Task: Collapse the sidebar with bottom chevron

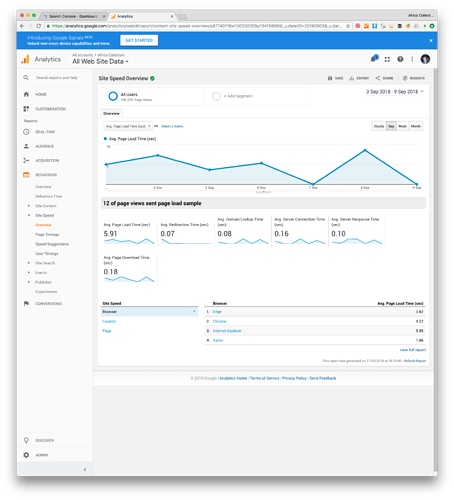Action: (85, 469)
